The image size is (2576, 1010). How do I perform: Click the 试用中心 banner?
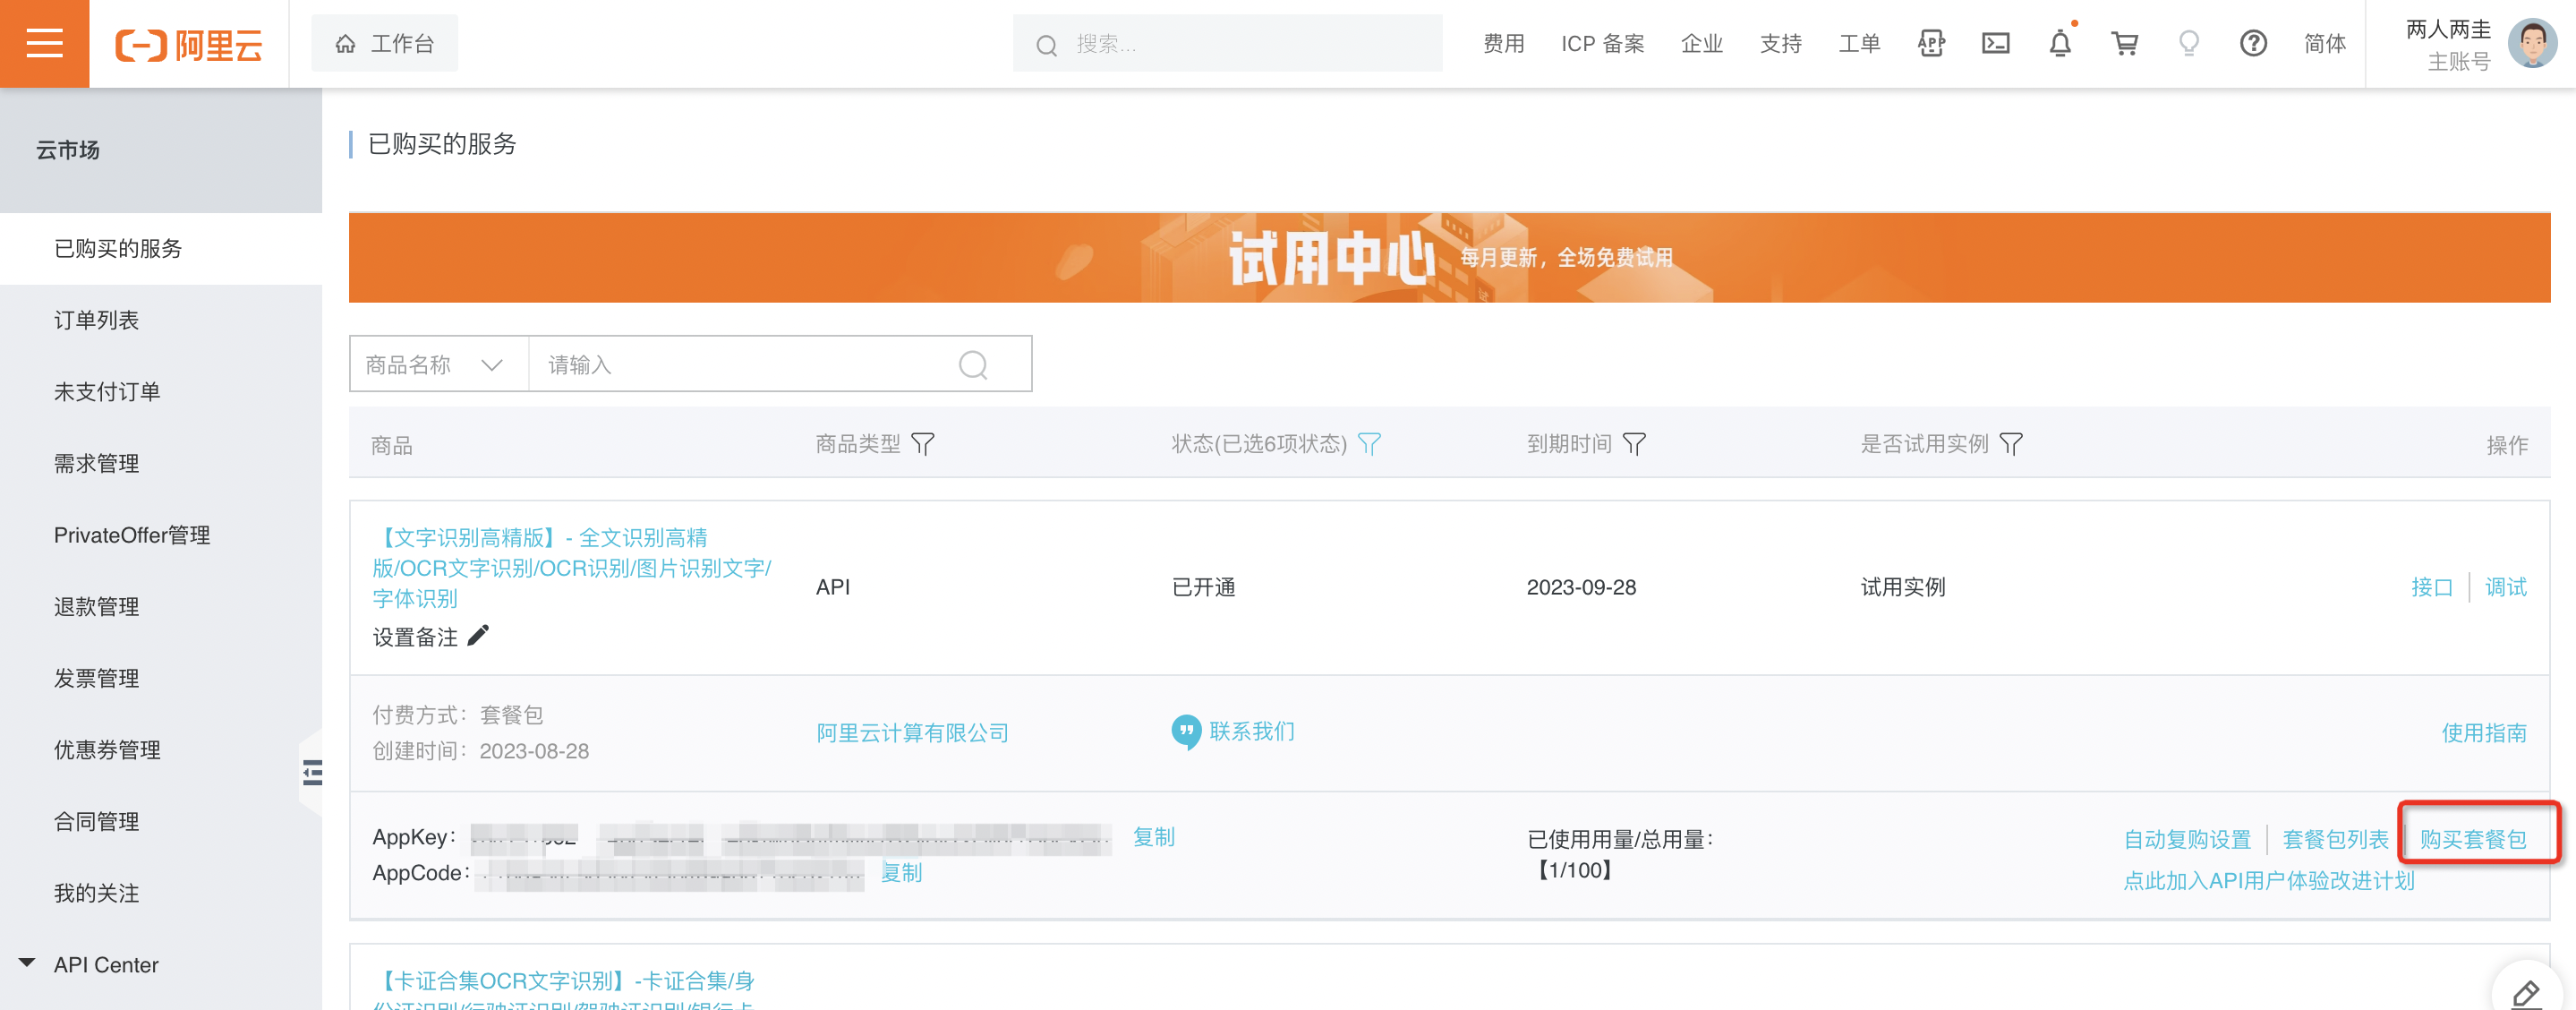point(1449,258)
